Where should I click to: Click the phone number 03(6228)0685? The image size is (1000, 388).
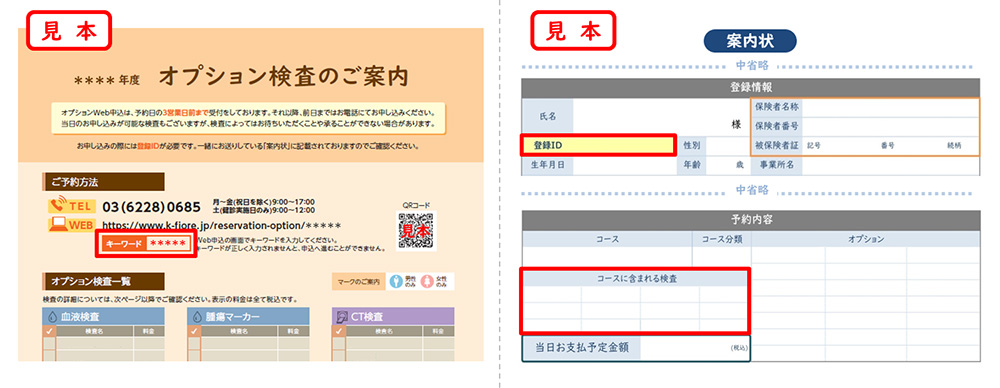coord(152,207)
